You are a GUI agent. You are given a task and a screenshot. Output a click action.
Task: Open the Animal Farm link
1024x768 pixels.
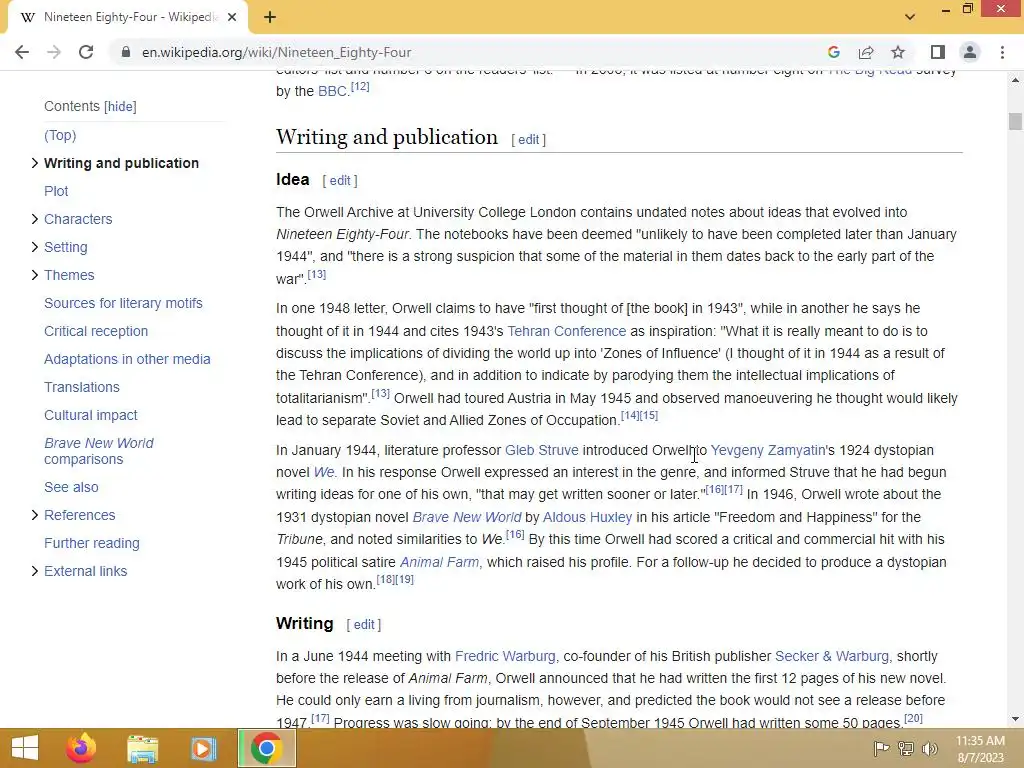click(439, 562)
